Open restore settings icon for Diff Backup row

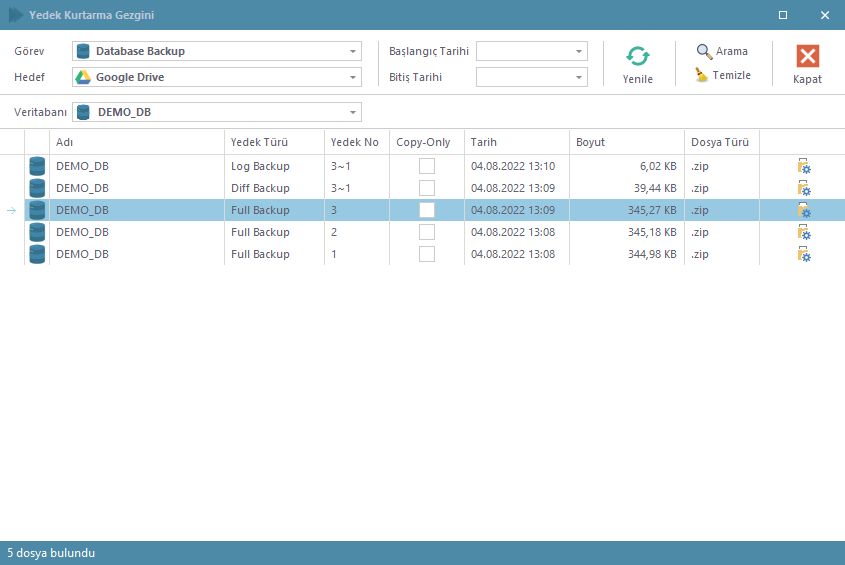(x=803, y=188)
